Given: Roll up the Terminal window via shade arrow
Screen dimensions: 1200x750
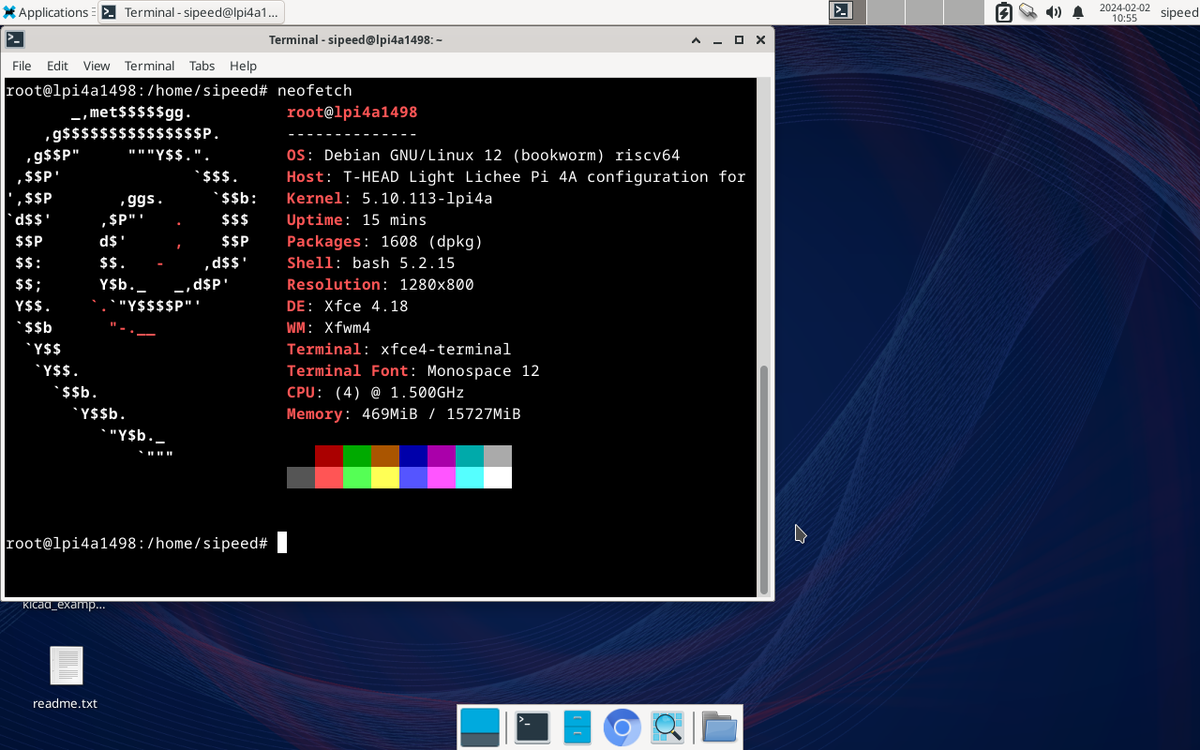Looking at the screenshot, I should pos(695,40).
